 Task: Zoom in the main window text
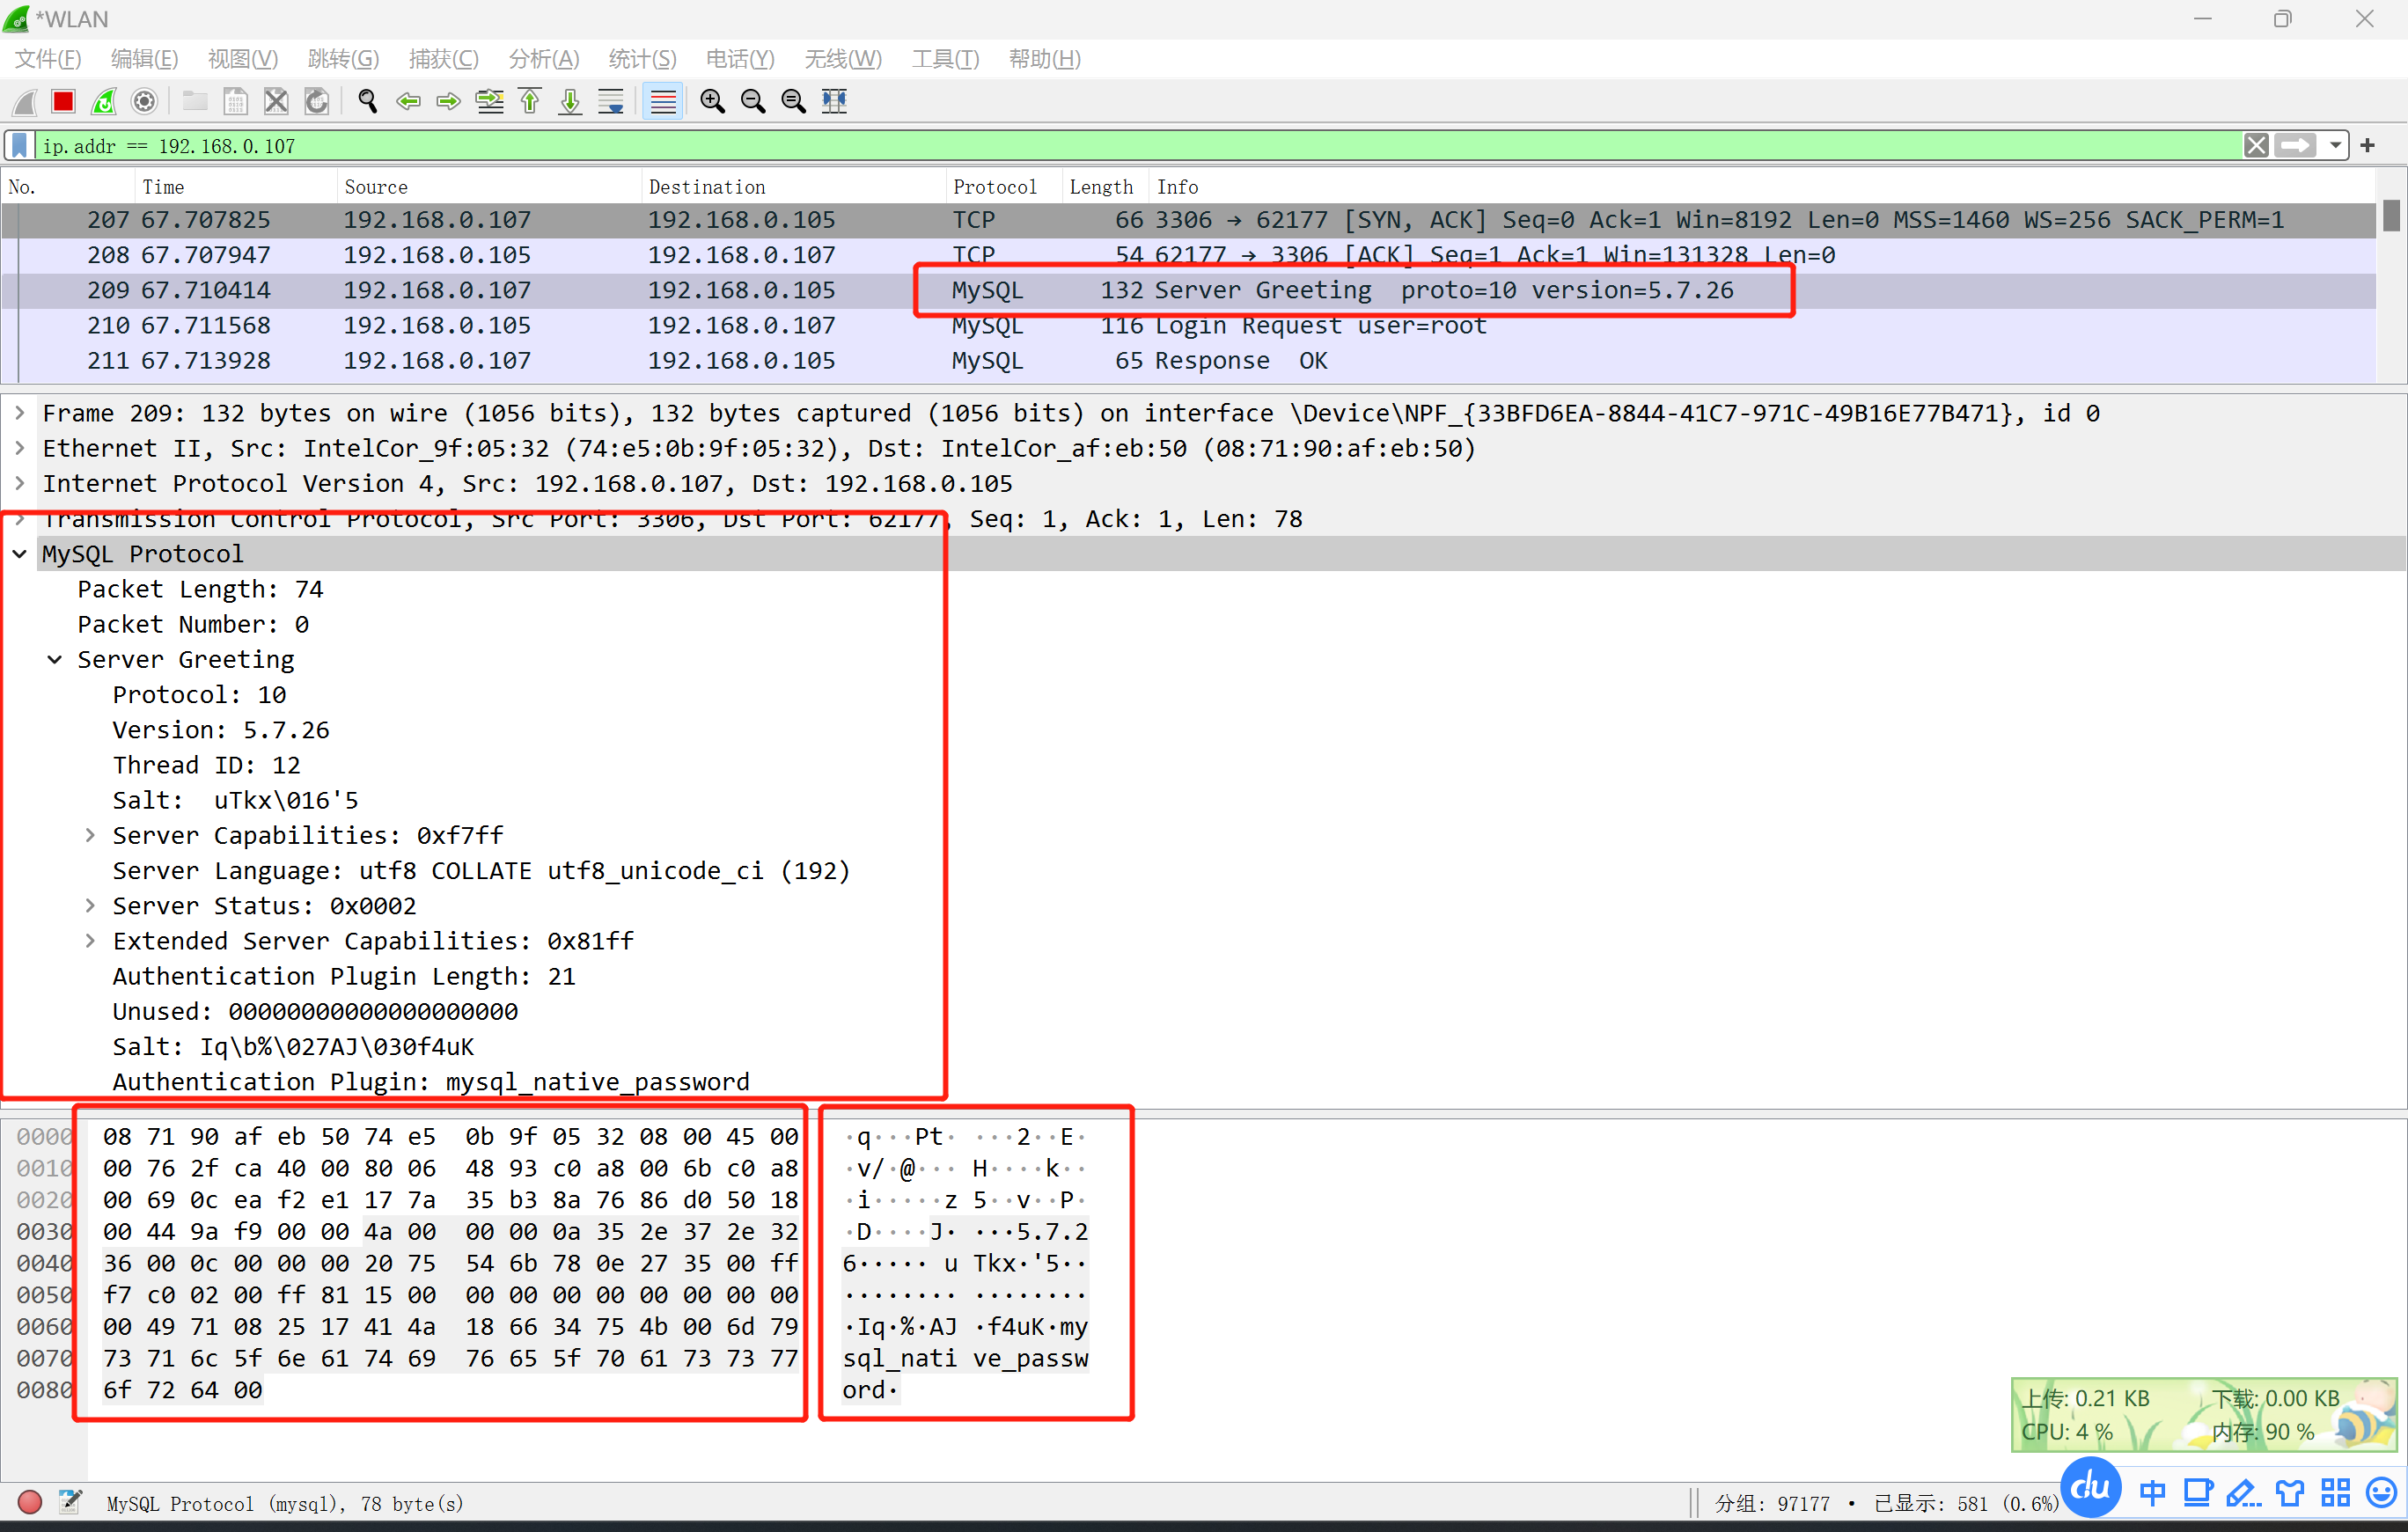(x=712, y=101)
